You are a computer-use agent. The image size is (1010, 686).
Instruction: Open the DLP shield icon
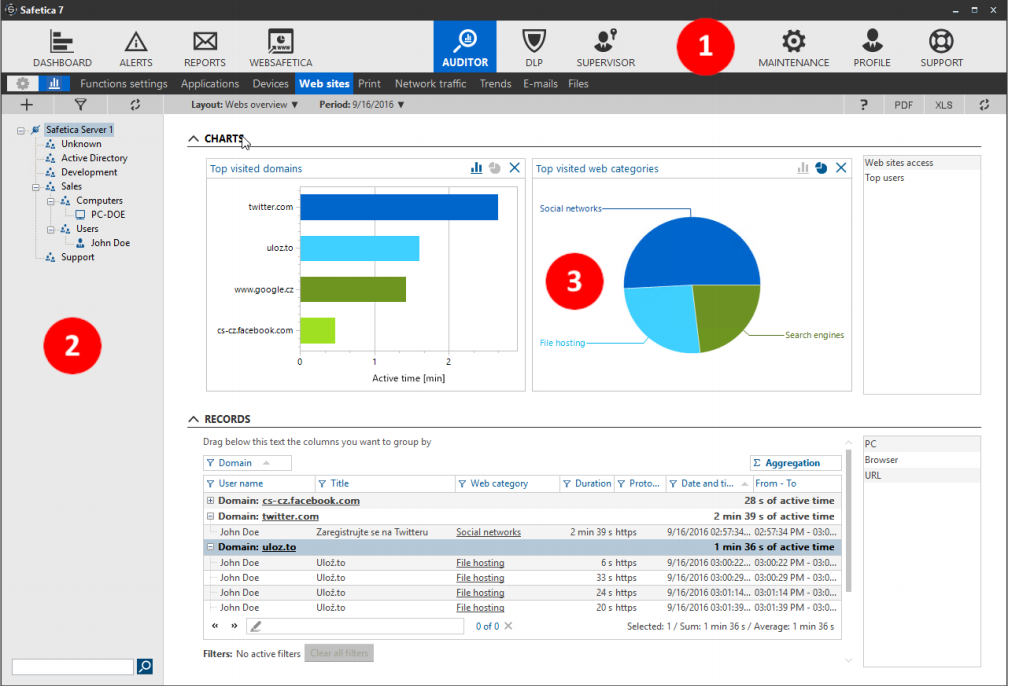(x=534, y=43)
